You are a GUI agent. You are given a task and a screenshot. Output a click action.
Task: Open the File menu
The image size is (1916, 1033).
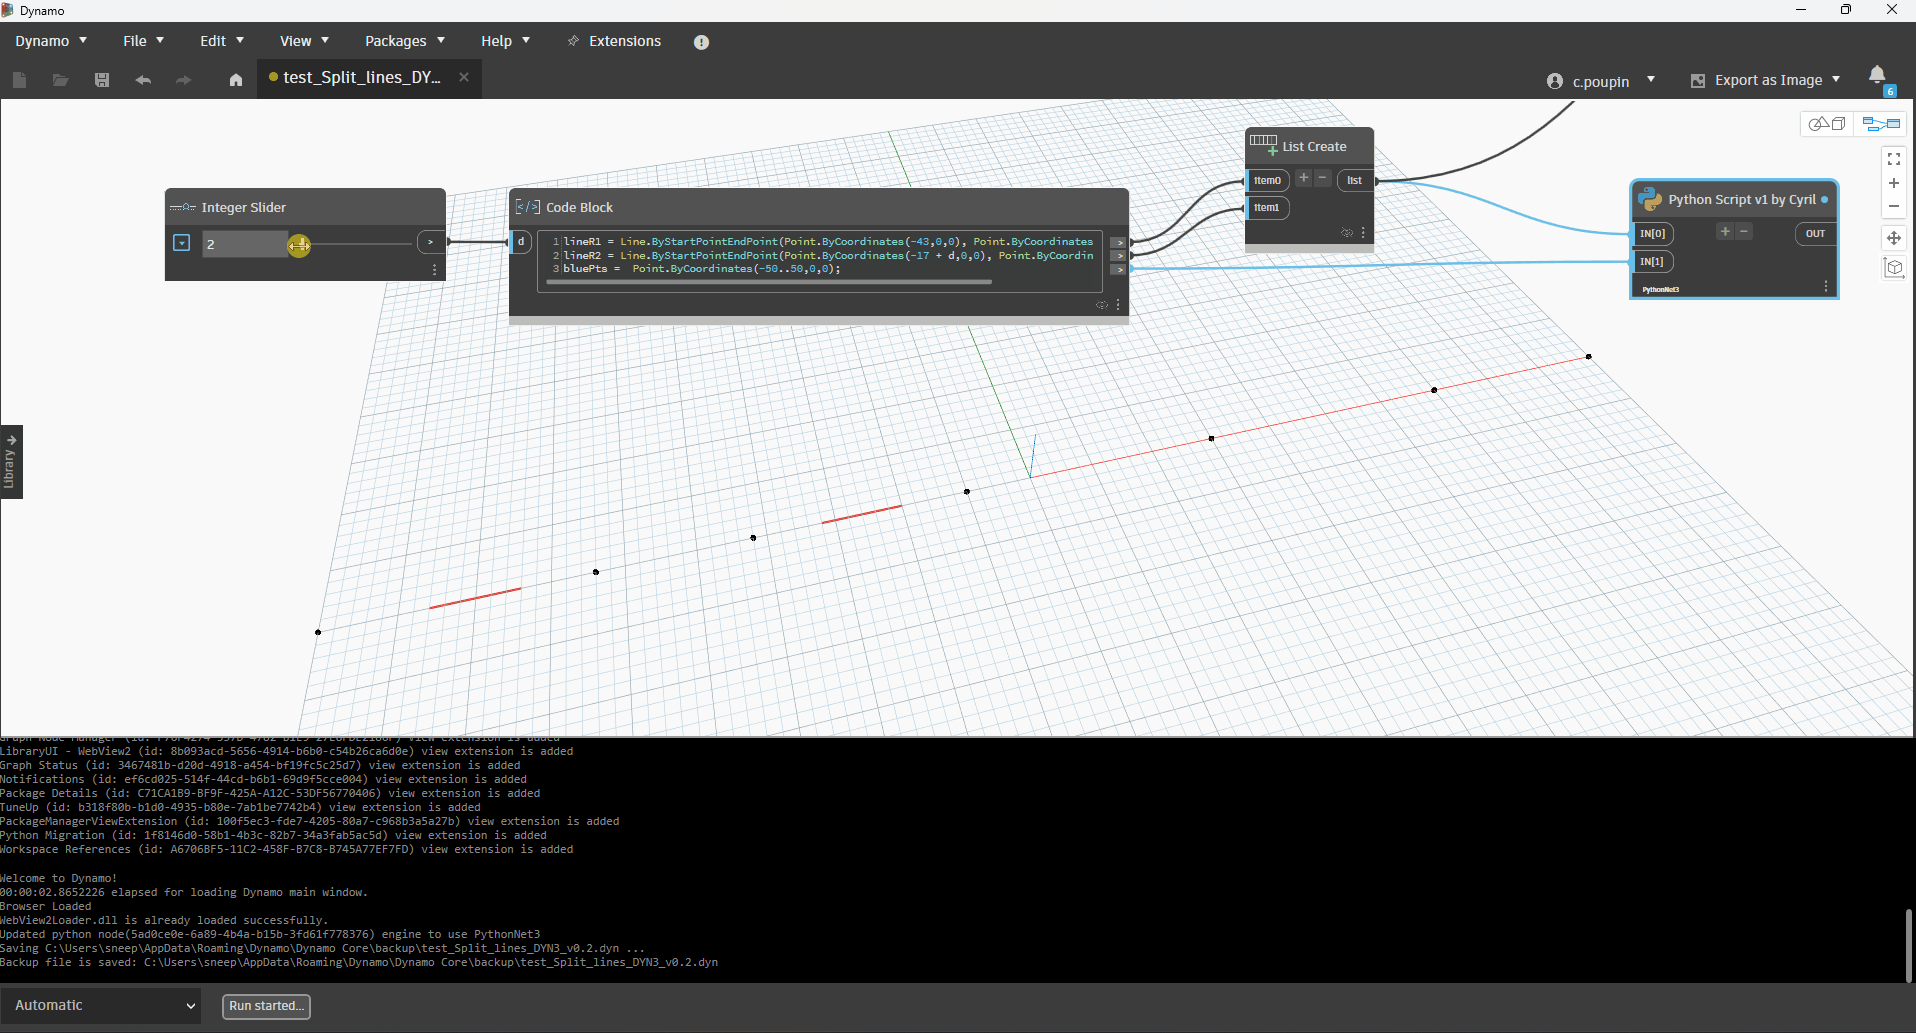(144, 41)
